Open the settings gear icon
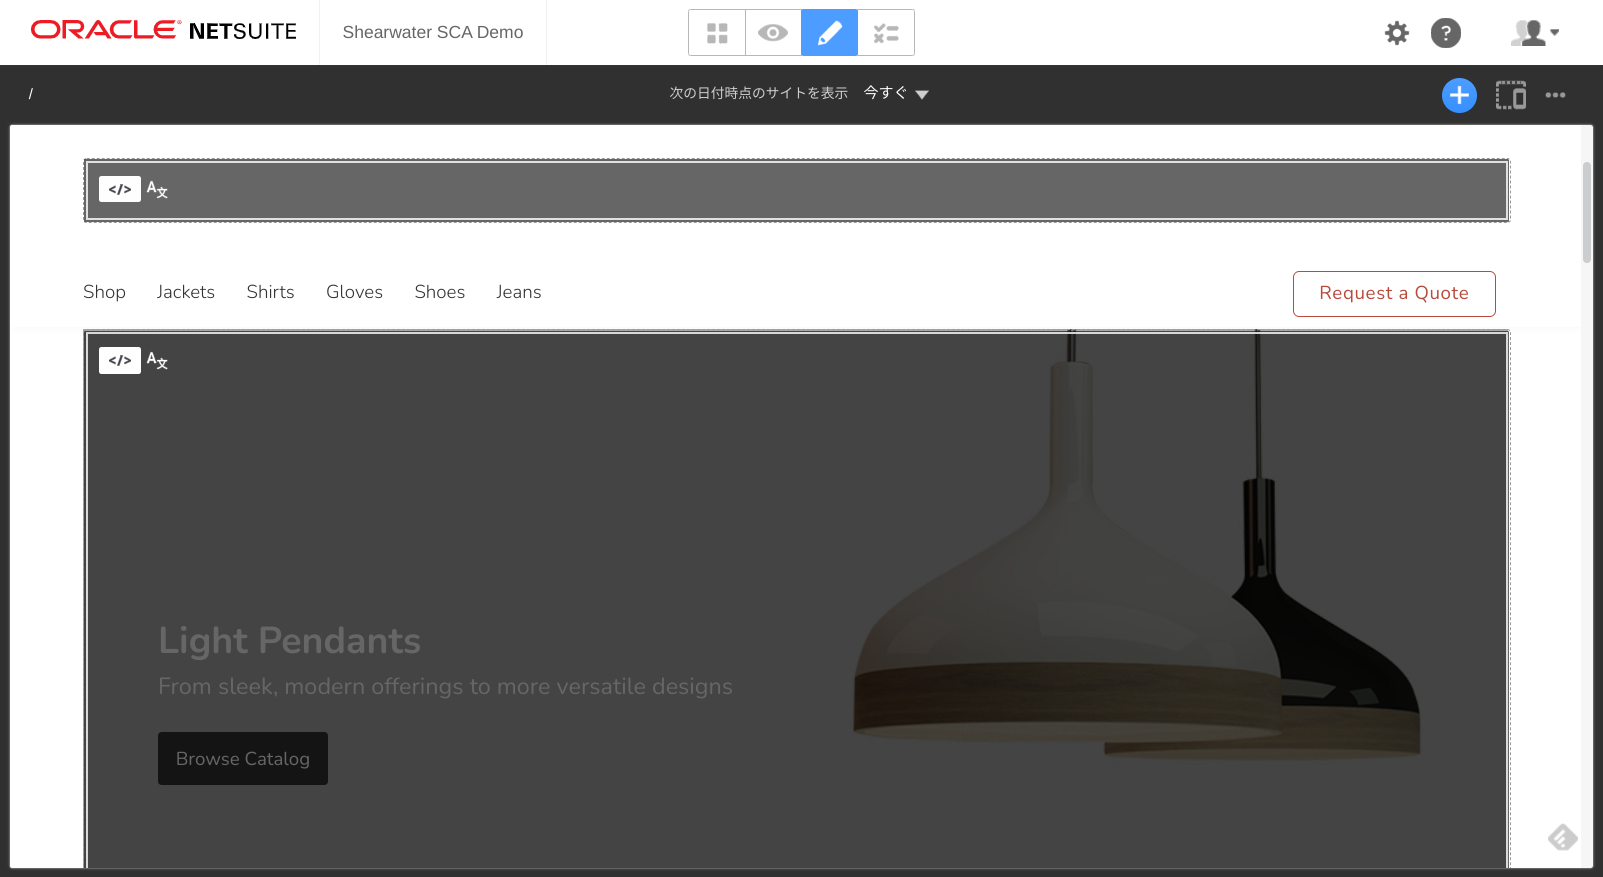The image size is (1603, 877). click(1396, 33)
